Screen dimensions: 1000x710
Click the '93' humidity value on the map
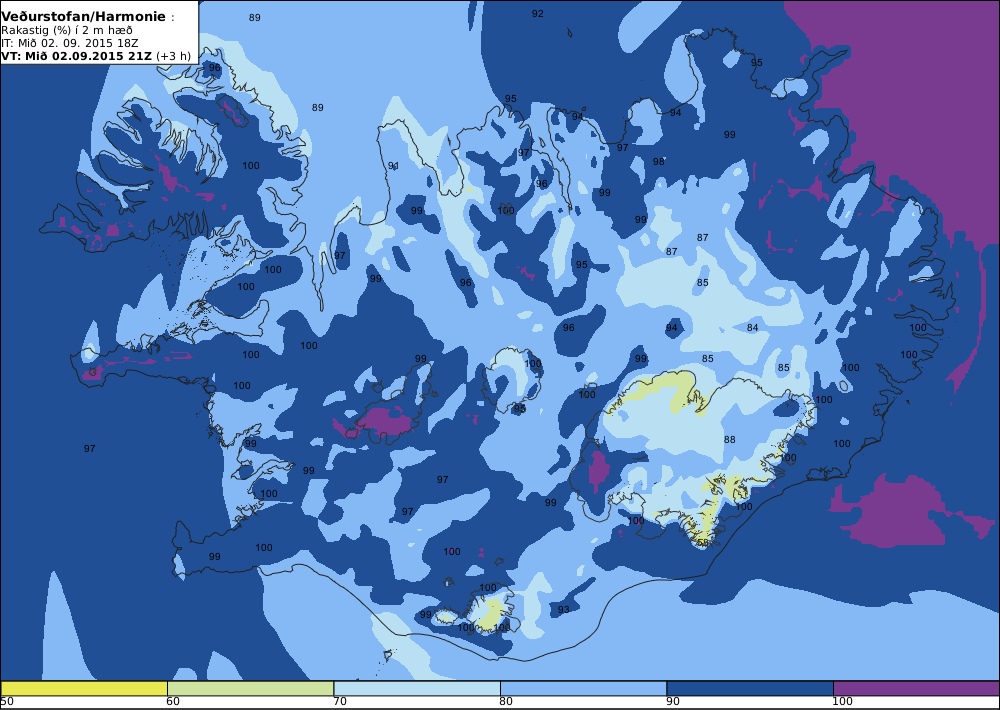coord(564,610)
